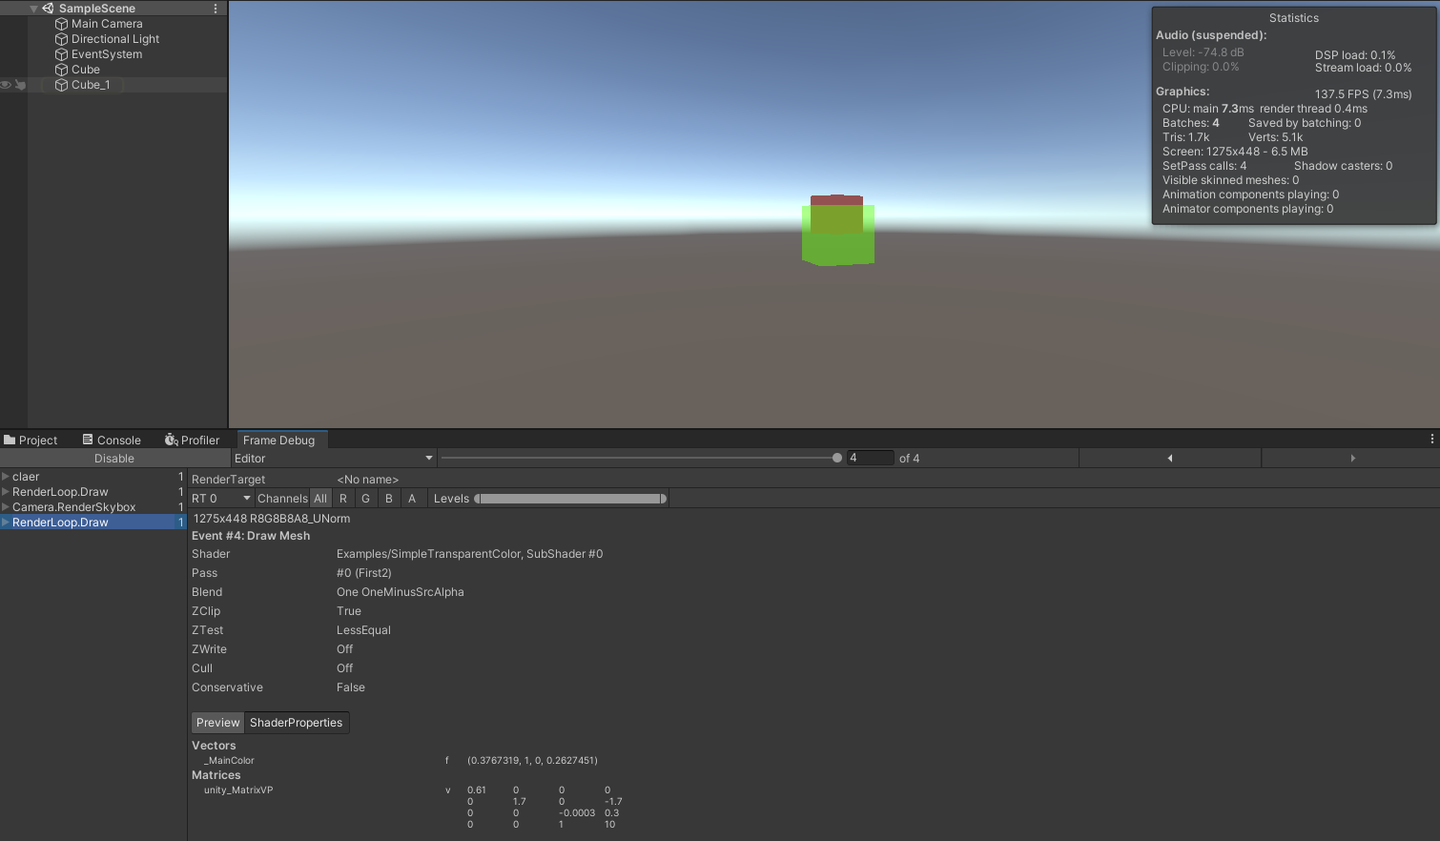This screenshot has width=1440, height=841.
Task: Switch to the Console tab
Action: coord(119,440)
